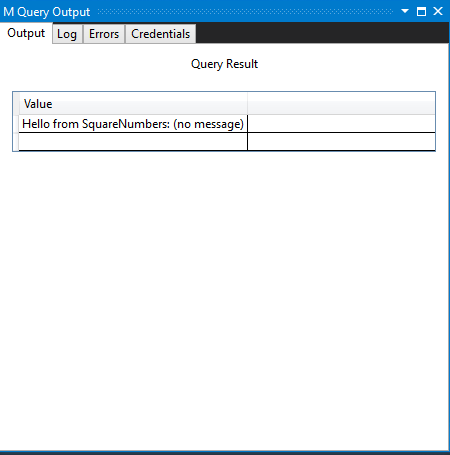Image resolution: width=450 pixels, height=455 pixels.
Task: Open the Log tab
Action: (67, 34)
